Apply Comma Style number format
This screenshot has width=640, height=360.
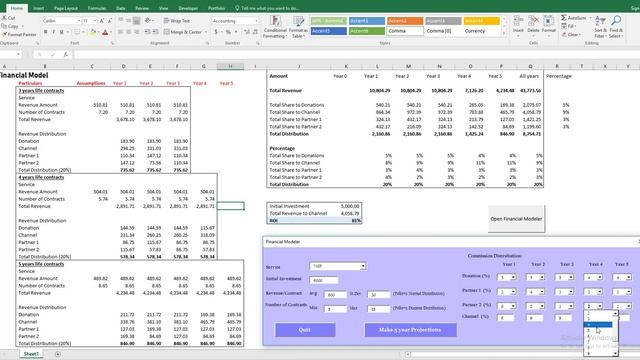pyautogui.click(x=236, y=32)
